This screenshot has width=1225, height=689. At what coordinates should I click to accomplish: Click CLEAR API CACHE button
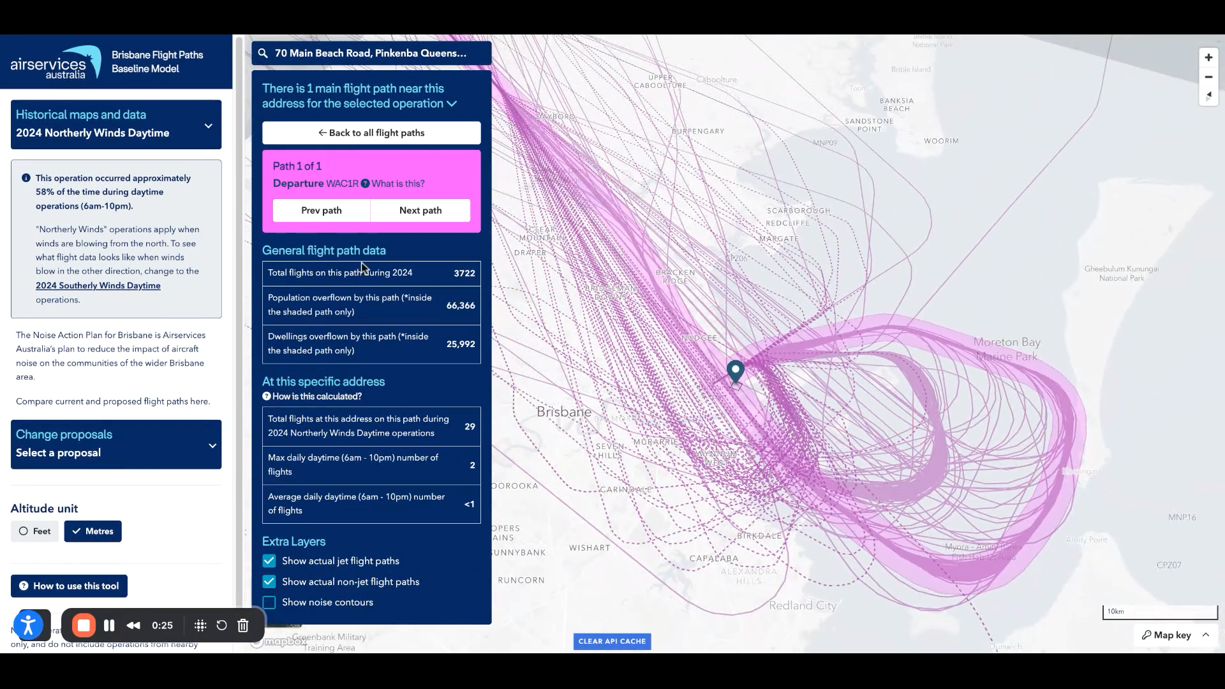612,642
